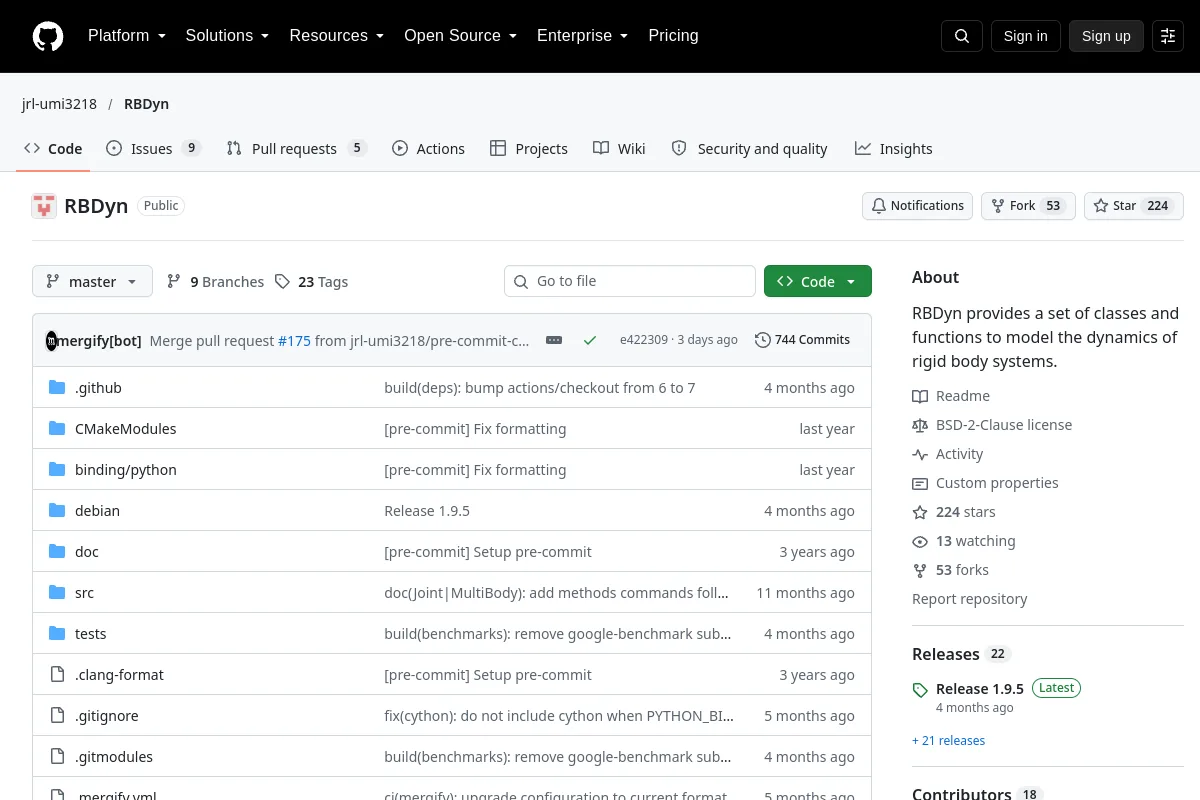This screenshot has width=1200, height=800.
Task: Open pull request #175 link
Action: tap(294, 340)
